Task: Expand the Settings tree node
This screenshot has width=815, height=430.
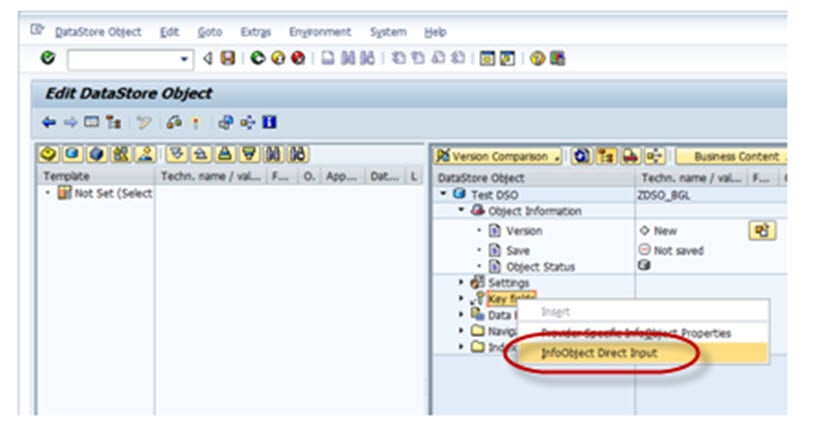Action: (461, 283)
